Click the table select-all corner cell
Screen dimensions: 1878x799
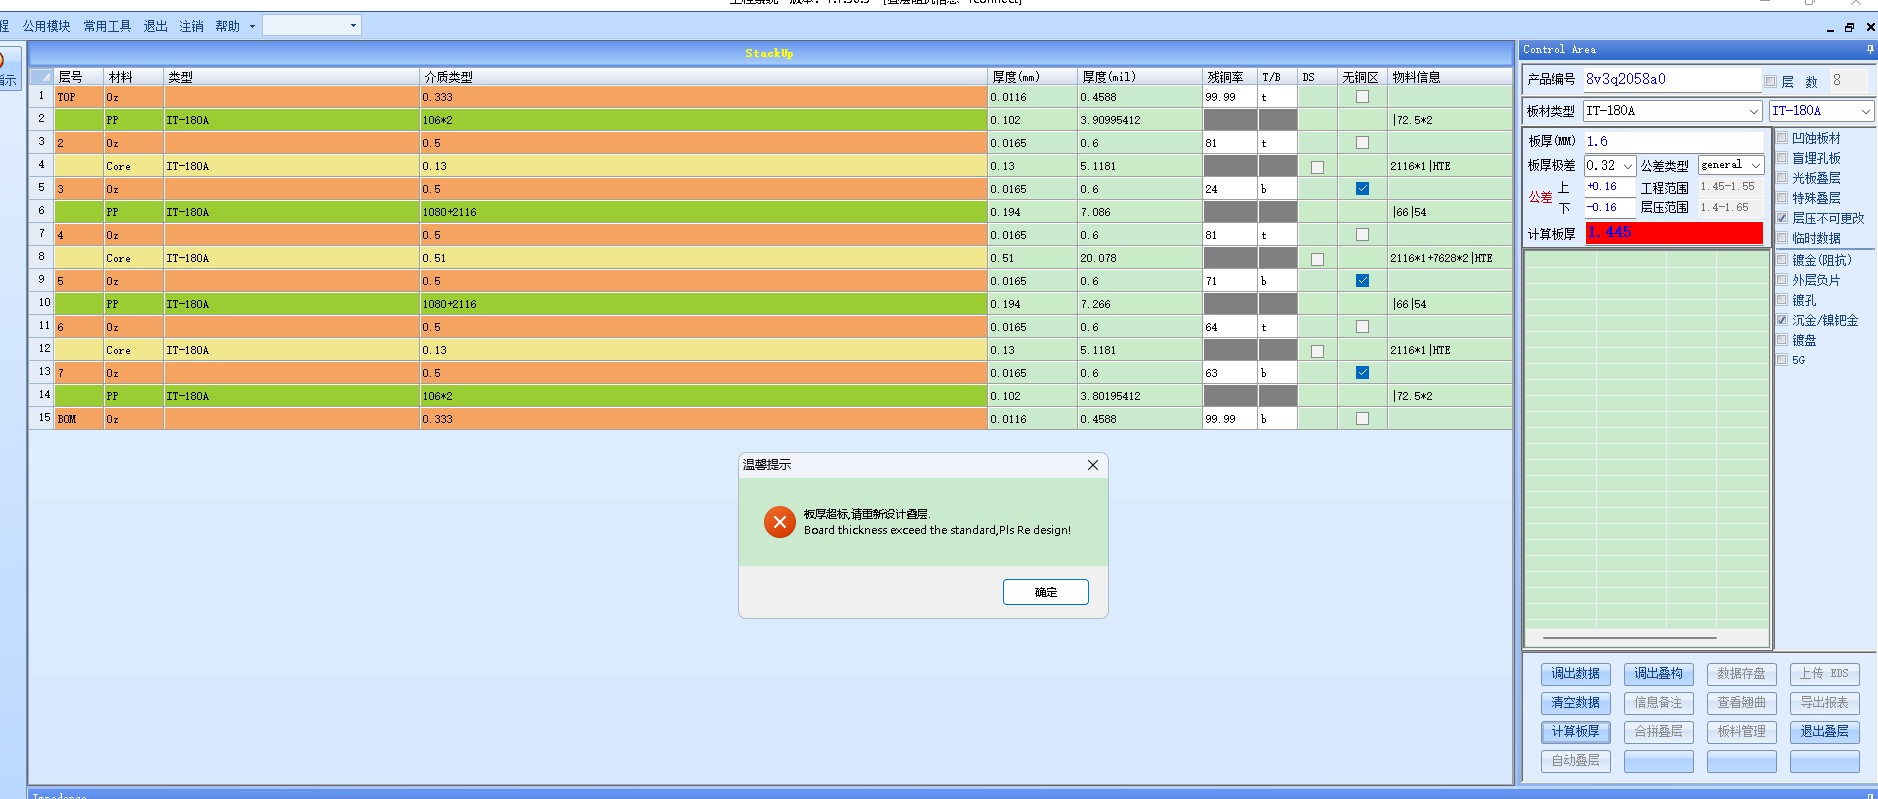(41, 77)
